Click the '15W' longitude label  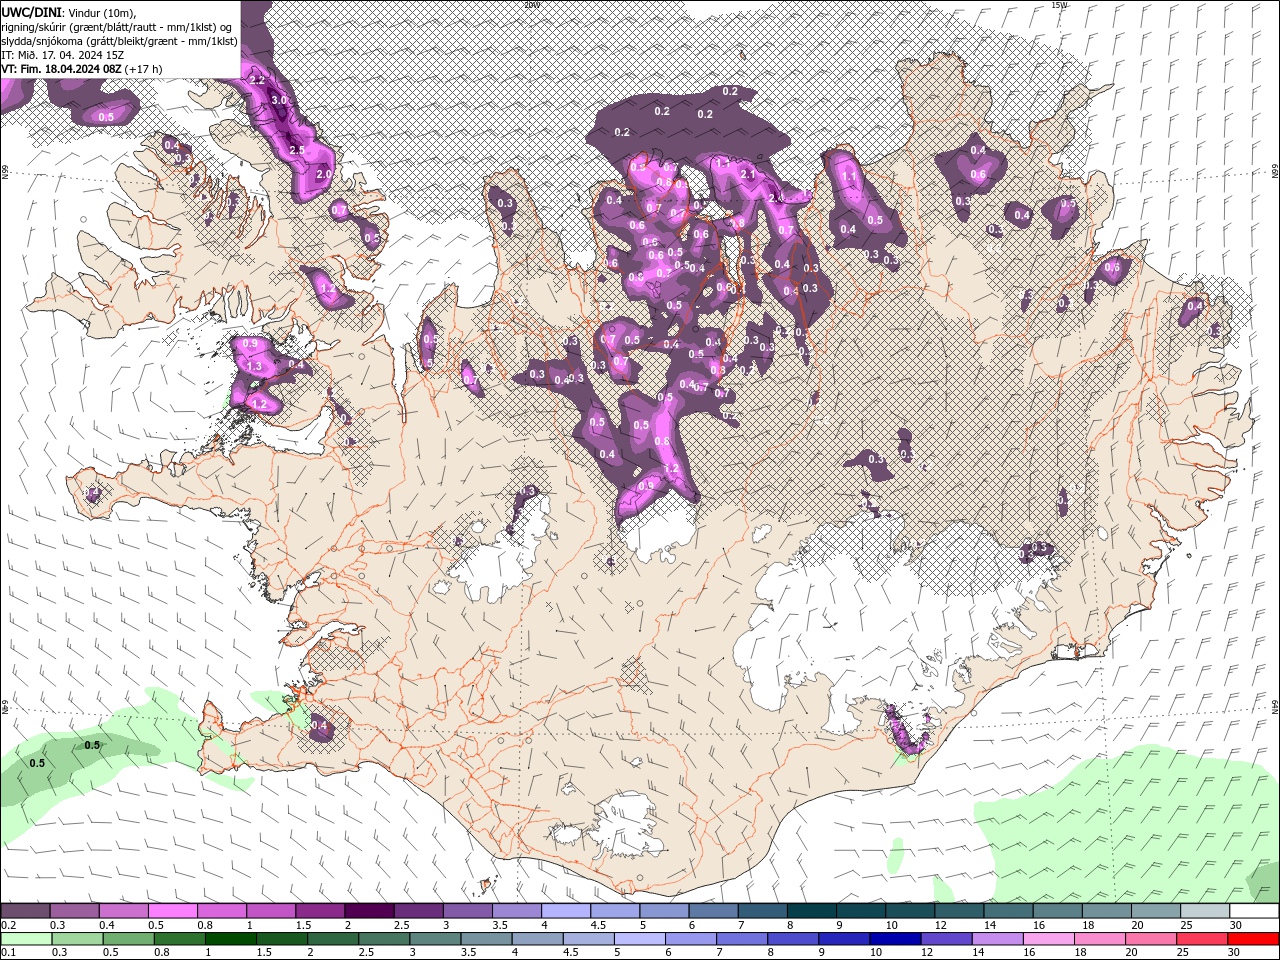pyautogui.click(x=1060, y=5)
